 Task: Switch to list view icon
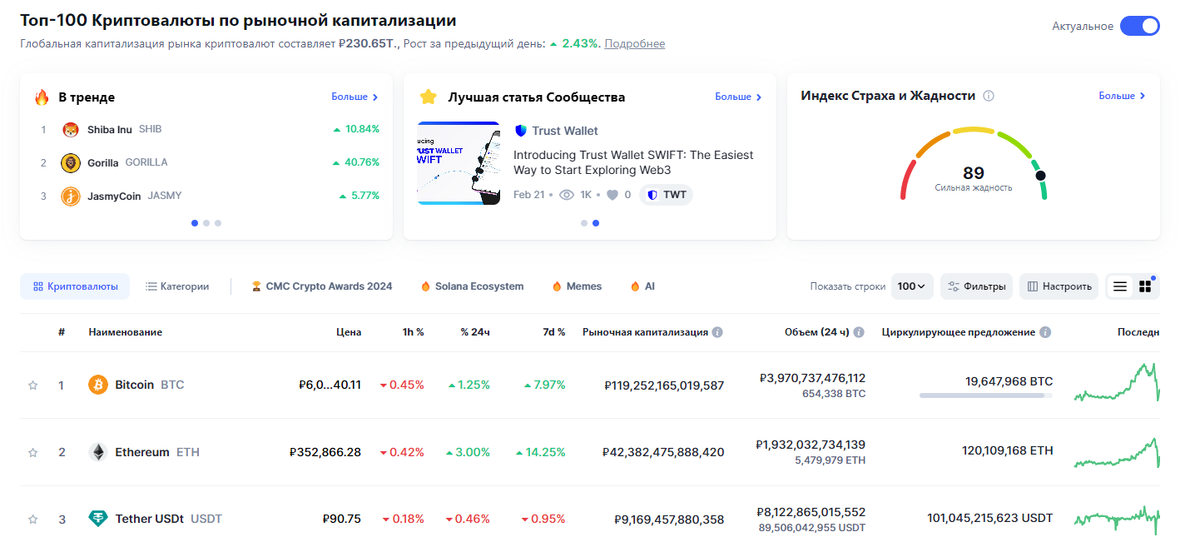click(1120, 286)
